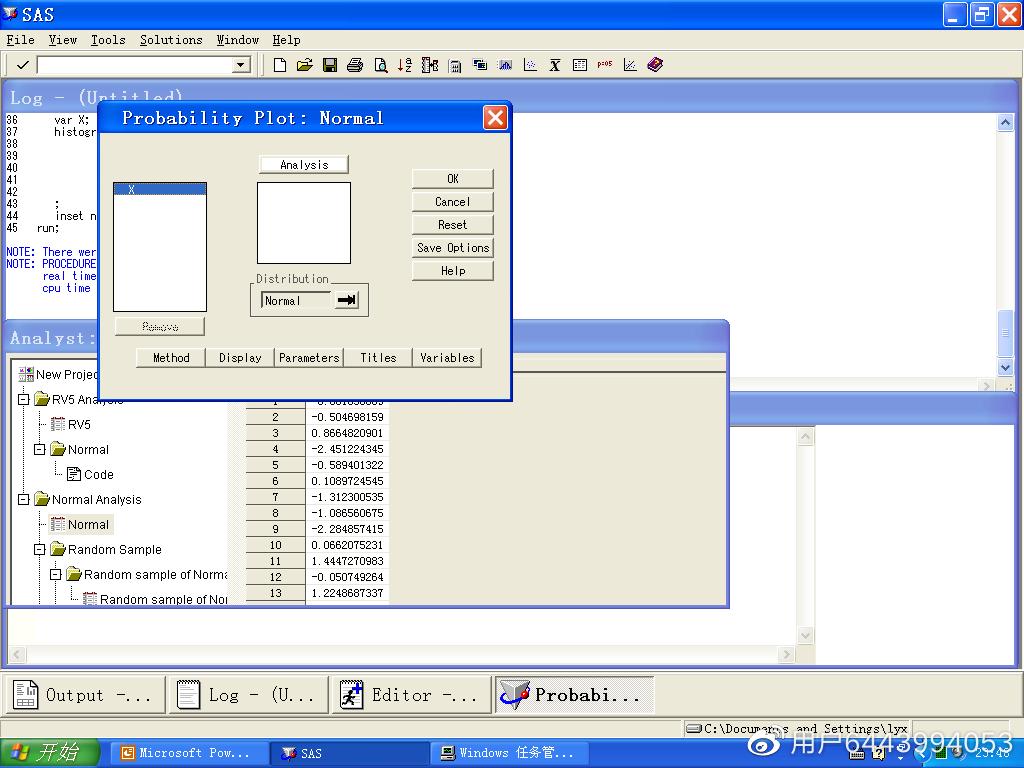
Task: Click the histogram distribution chart icon
Action: click(505, 65)
